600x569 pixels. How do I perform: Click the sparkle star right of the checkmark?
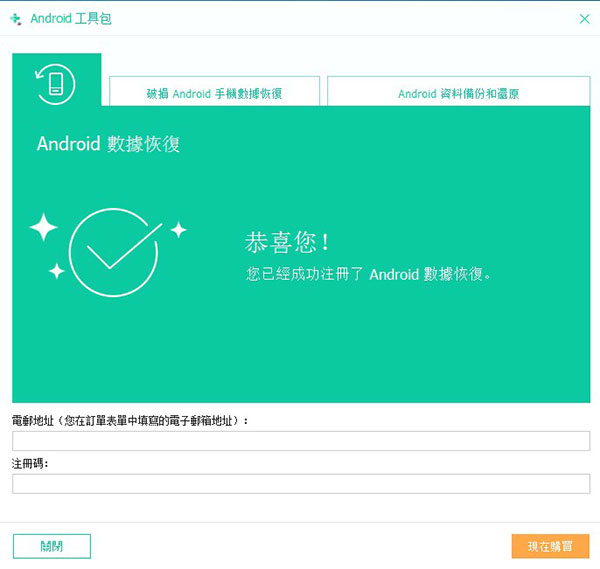(x=178, y=230)
